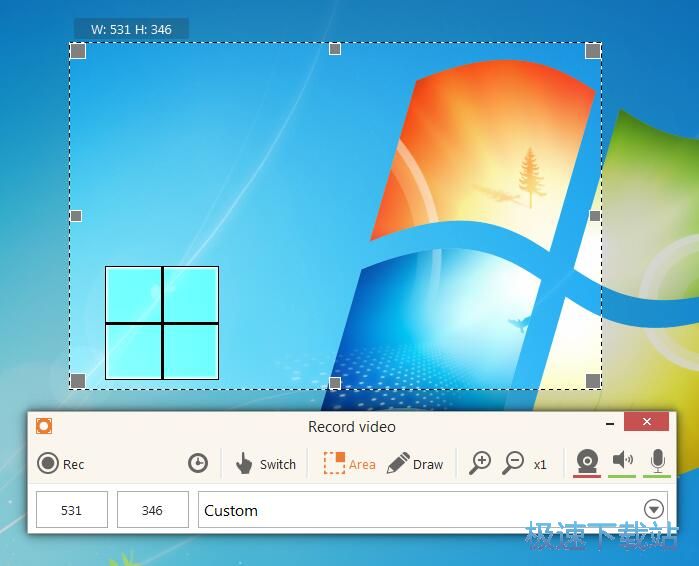Viewport: 699px width, 566px height.
Task: Zoom in with the plus magnifier
Action: coord(481,463)
